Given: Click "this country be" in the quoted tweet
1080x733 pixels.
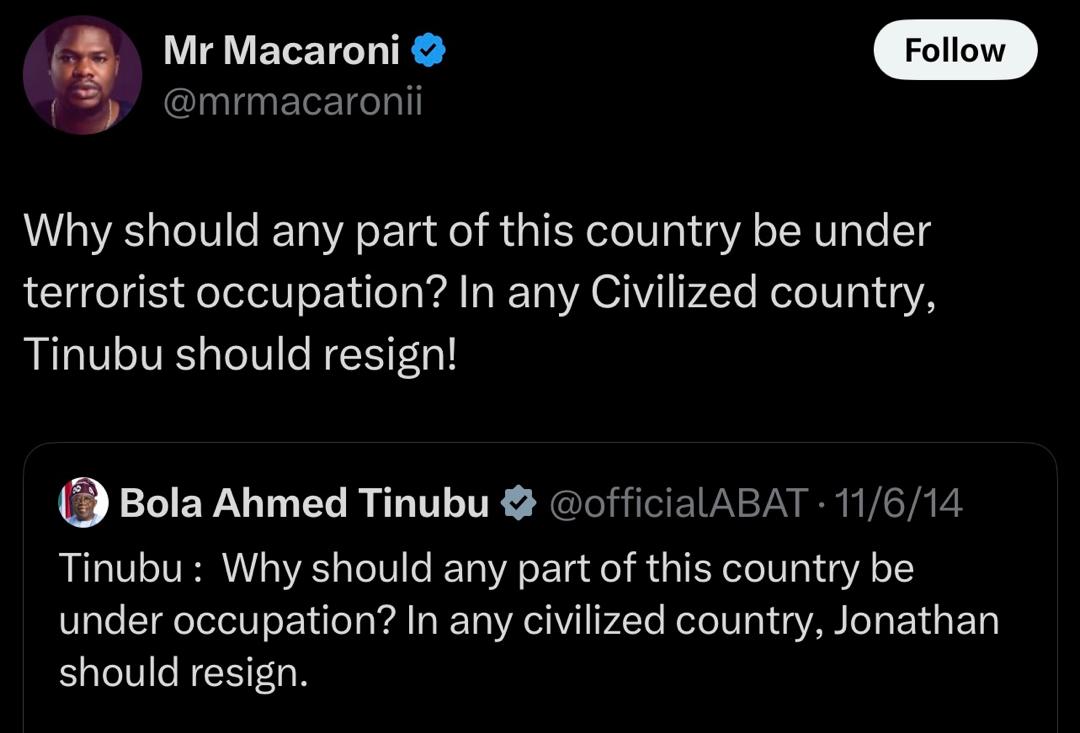Looking at the screenshot, I should point(788,569).
